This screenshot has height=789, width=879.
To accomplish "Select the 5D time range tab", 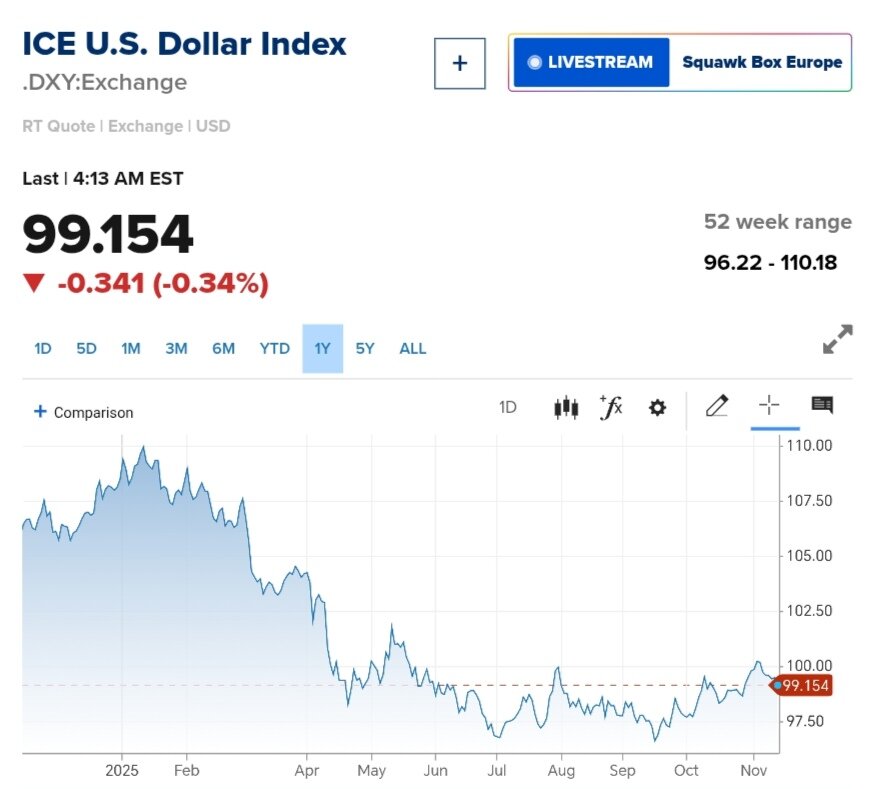I will pos(87,349).
